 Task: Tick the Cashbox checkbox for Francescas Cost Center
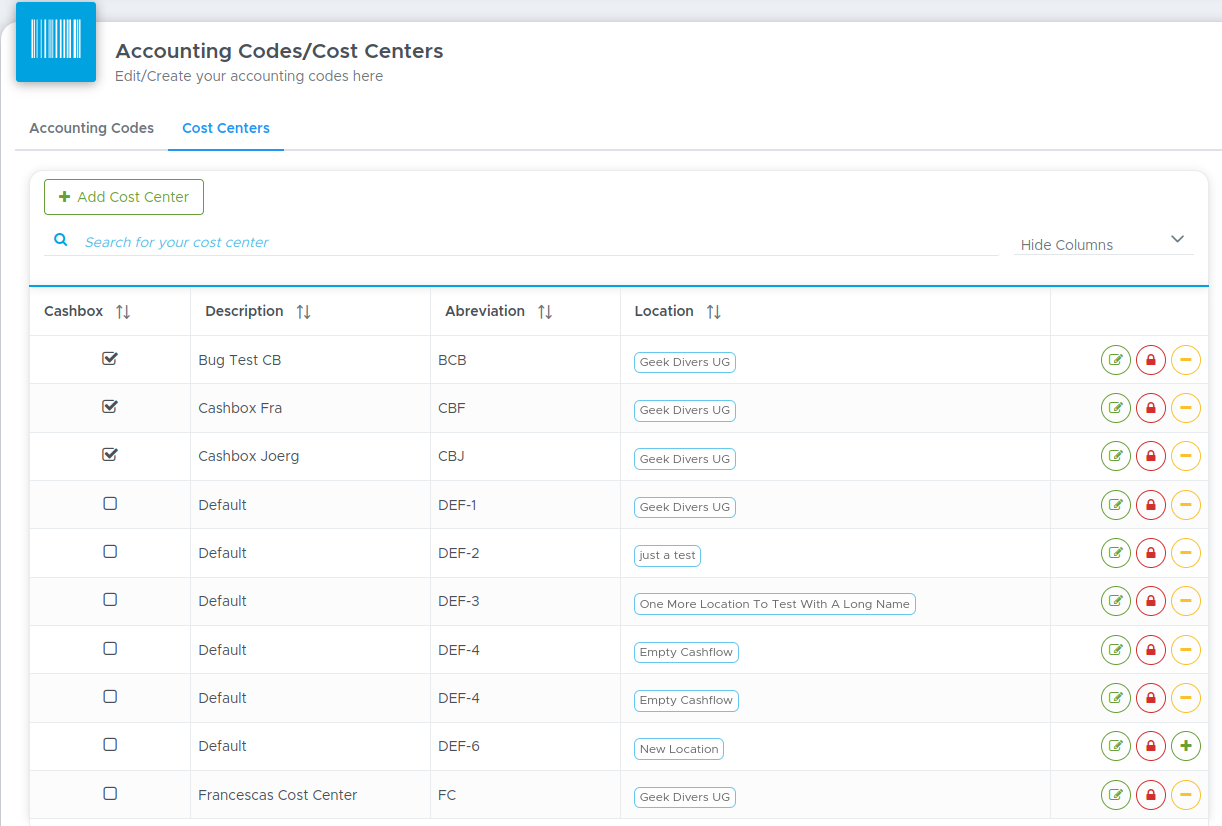110,794
